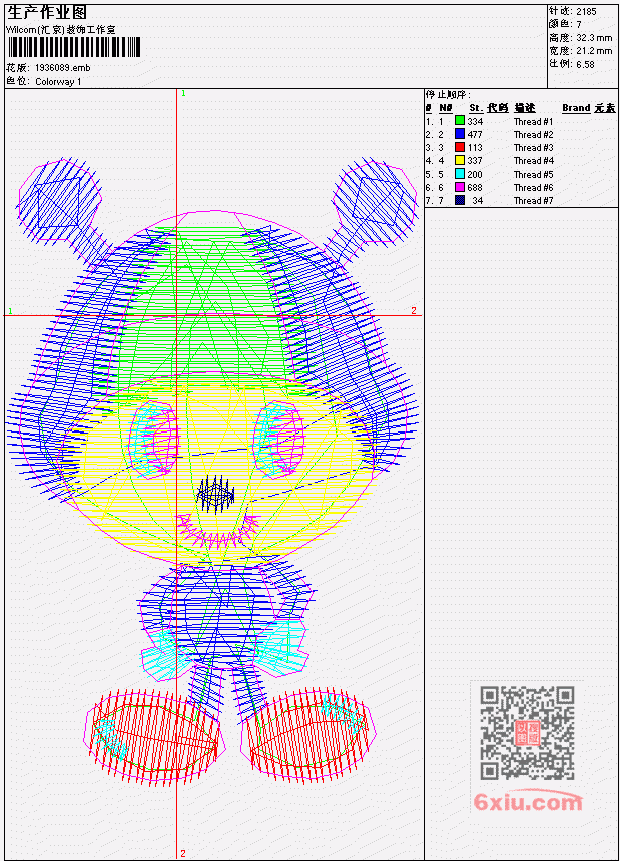620x861 pixels.
Task: Click the '停止顺序:' stop sequence heading
Action: (448, 95)
